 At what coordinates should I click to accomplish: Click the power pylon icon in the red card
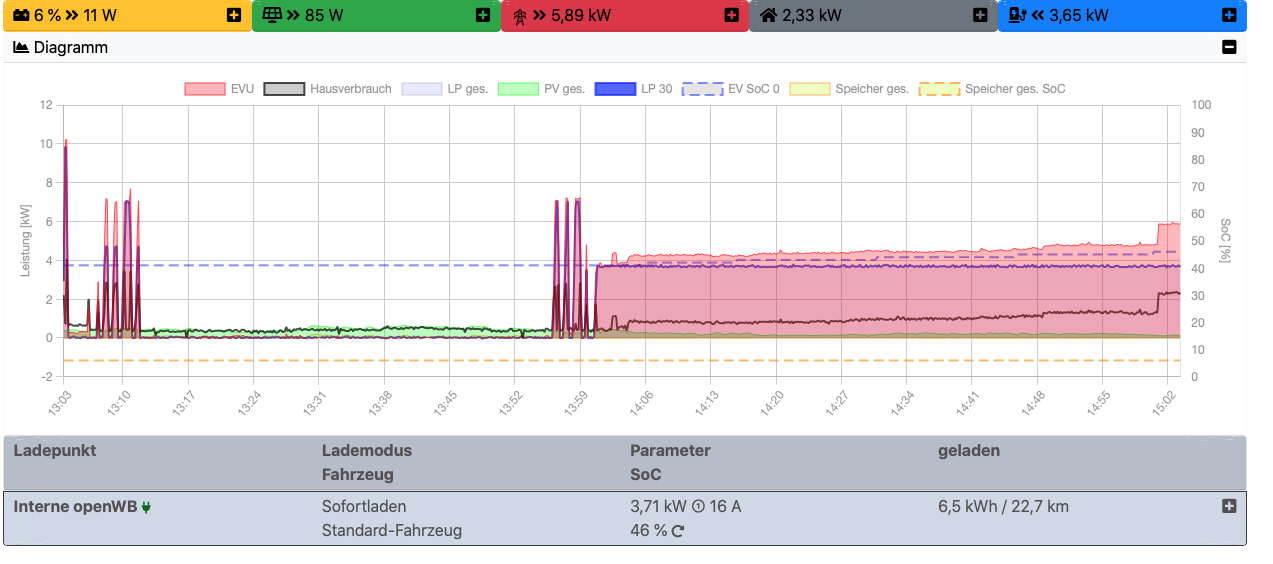point(519,16)
